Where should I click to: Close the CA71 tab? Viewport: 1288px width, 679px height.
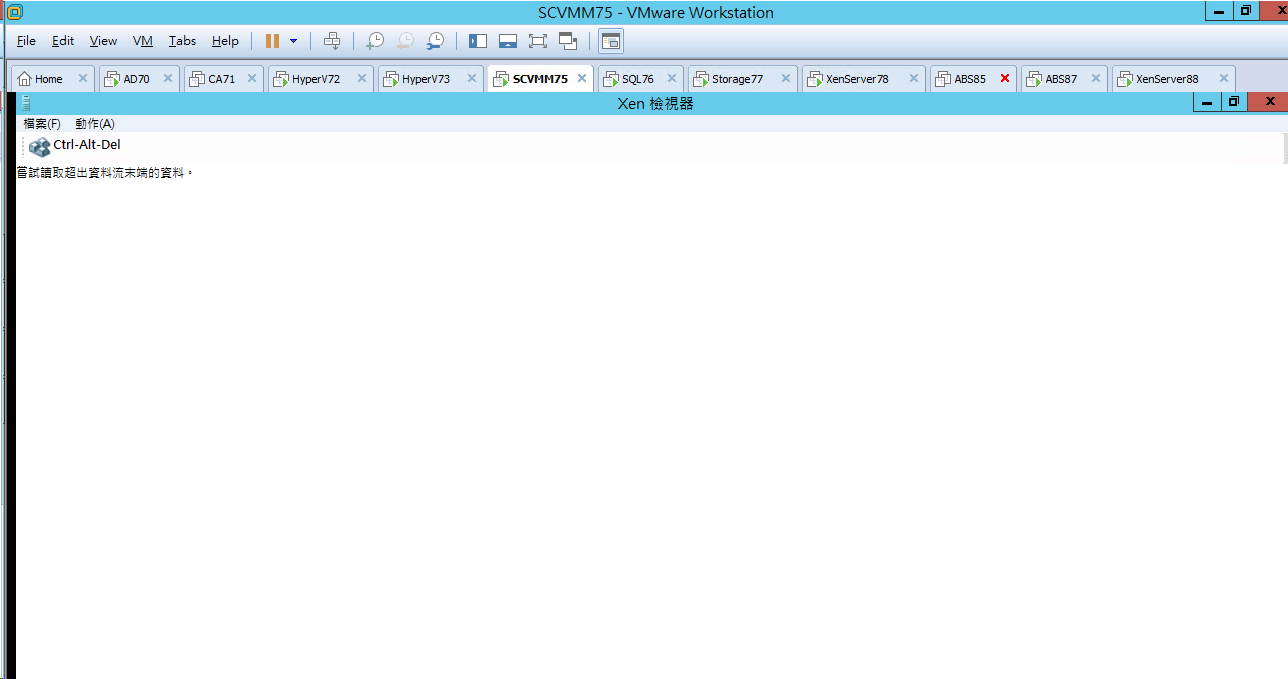[x=252, y=78]
